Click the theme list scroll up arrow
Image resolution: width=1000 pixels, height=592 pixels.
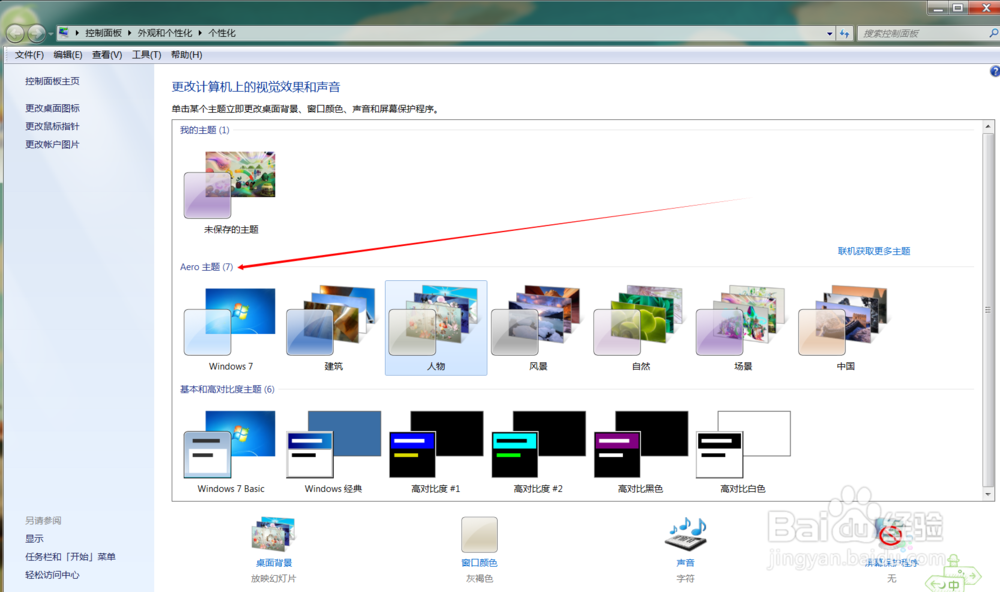(988, 126)
